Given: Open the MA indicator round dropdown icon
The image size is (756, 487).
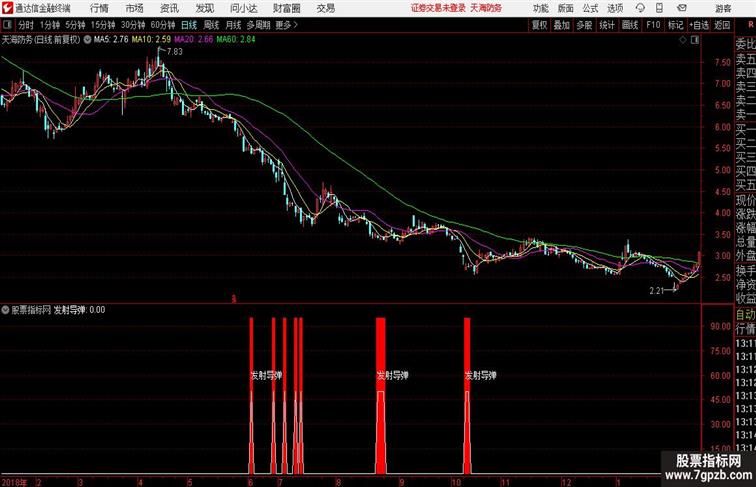Looking at the screenshot, I should pyautogui.click(x=87, y=40).
